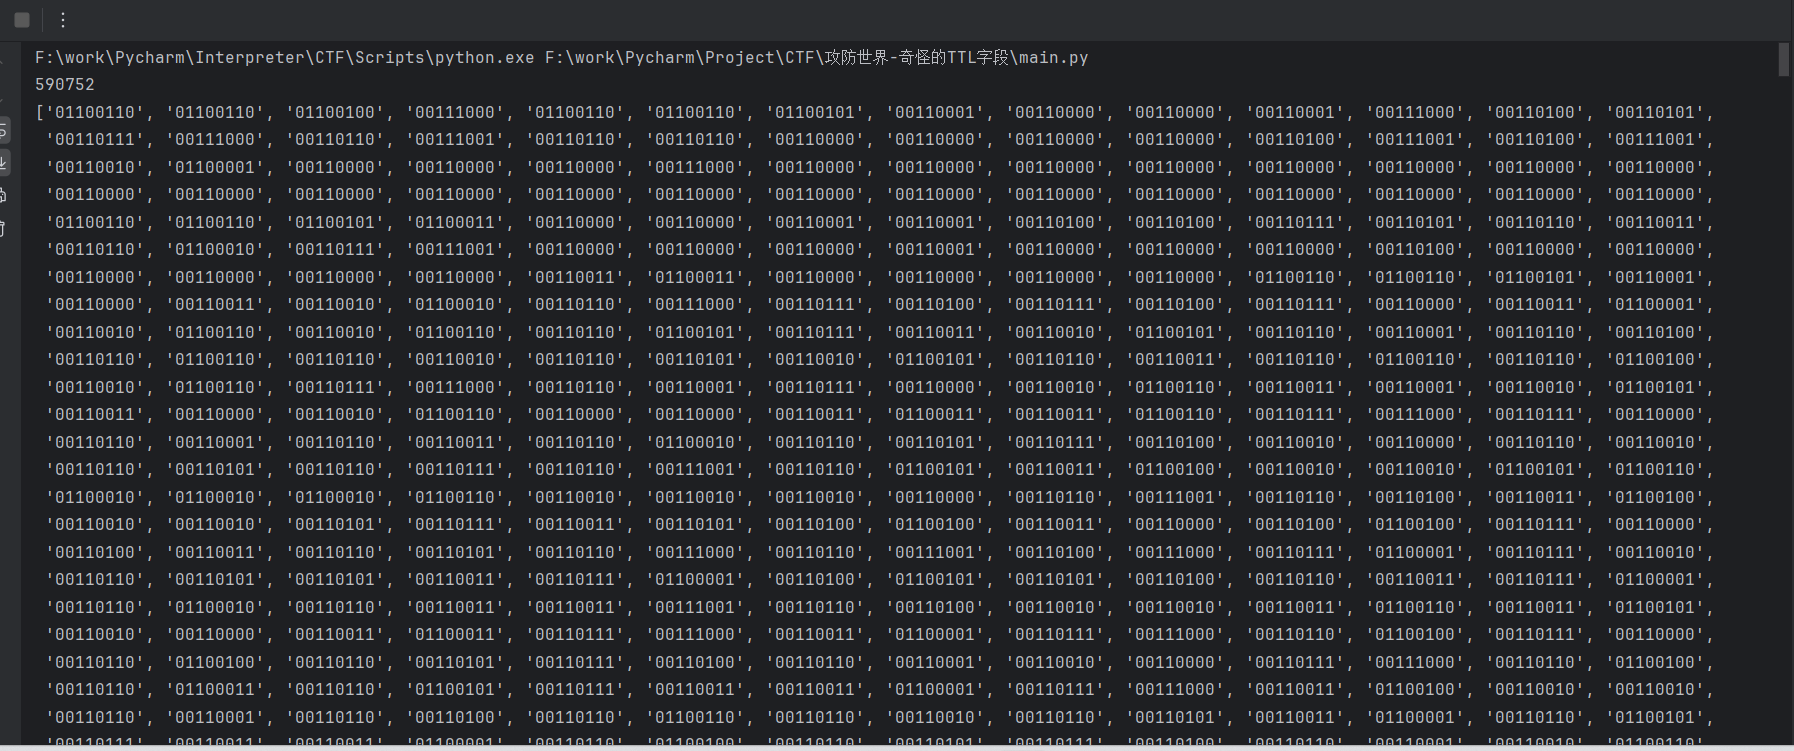Click the output row containing only '00110000' values
The image size is (1794, 751).
pos(880,195)
